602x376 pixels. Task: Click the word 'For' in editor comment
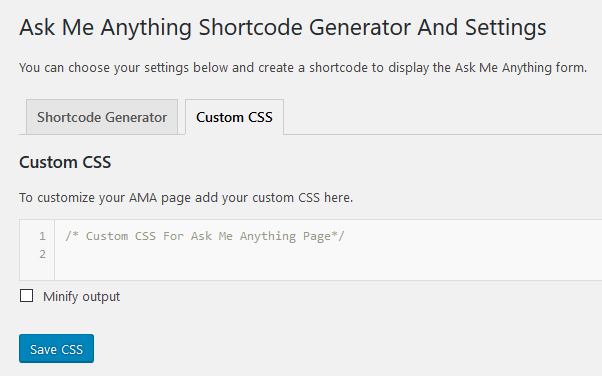coord(173,236)
